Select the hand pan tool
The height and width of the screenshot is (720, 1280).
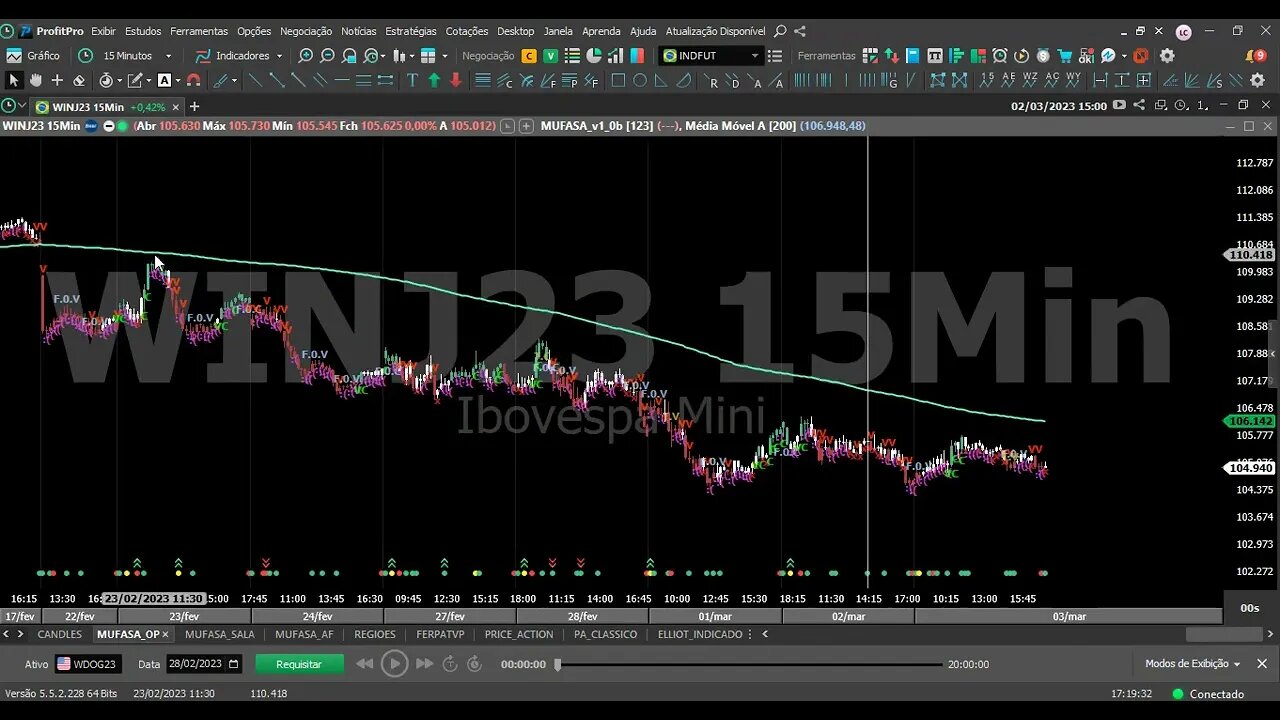click(x=36, y=80)
